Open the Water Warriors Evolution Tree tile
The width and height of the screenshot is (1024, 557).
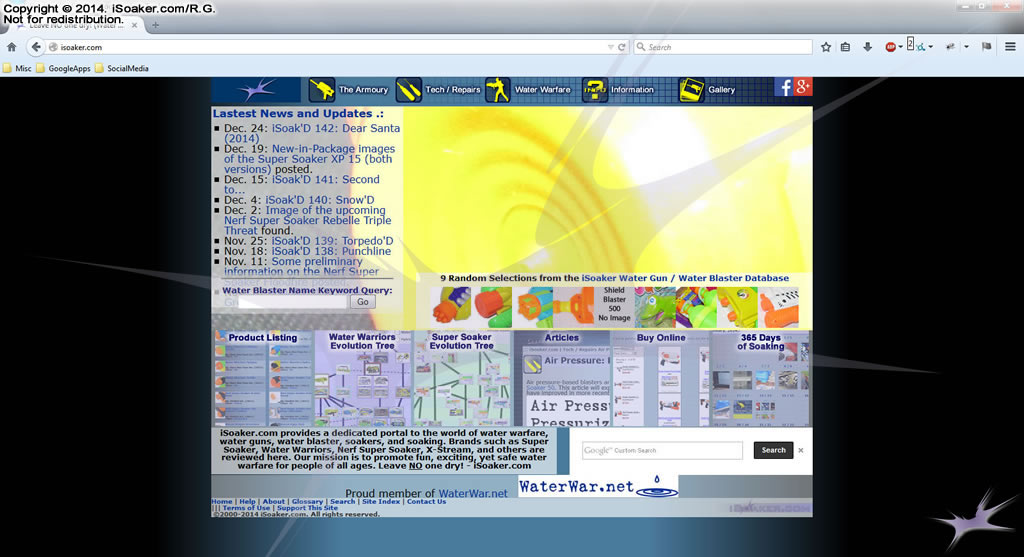click(362, 379)
